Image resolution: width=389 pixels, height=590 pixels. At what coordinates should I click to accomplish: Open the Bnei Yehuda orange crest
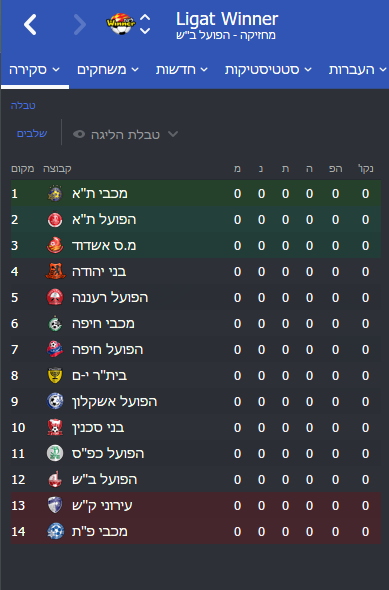tap(55, 271)
